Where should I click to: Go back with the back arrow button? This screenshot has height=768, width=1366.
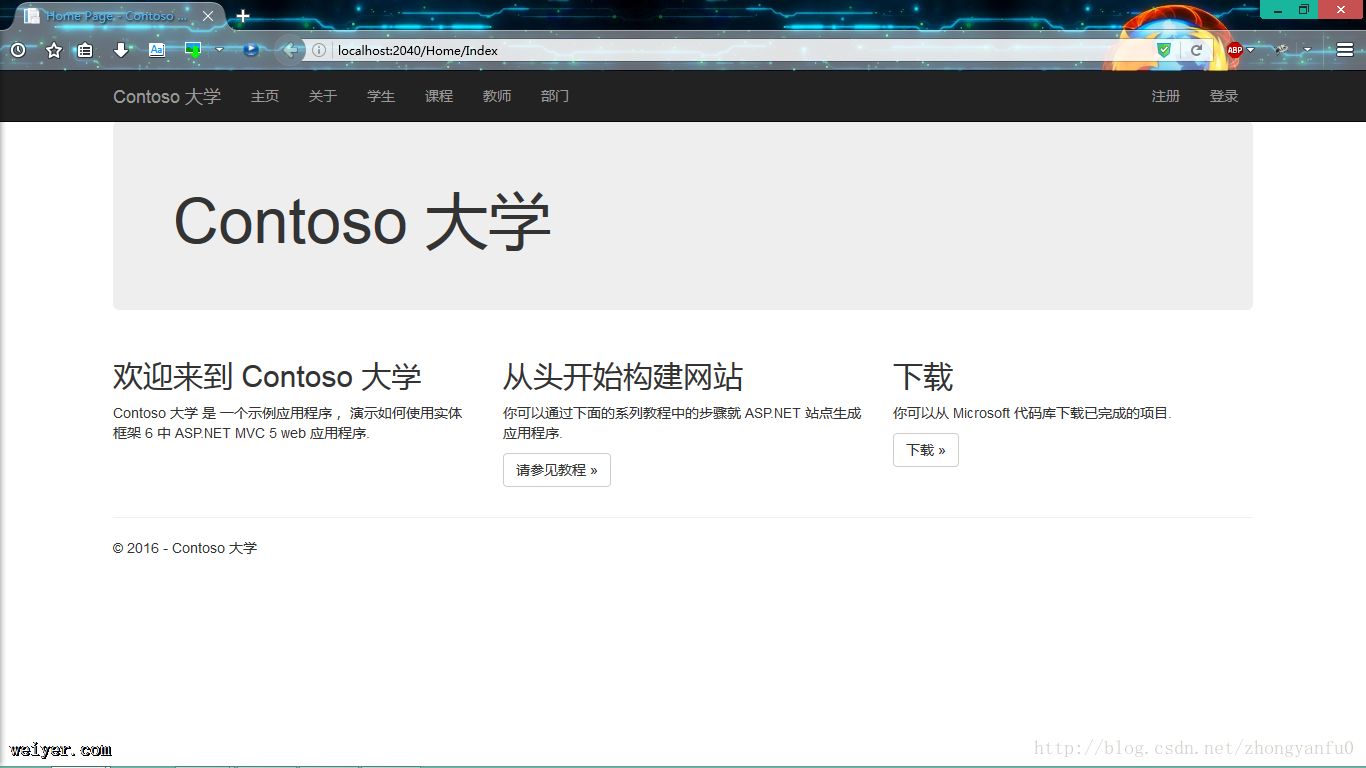click(290, 50)
